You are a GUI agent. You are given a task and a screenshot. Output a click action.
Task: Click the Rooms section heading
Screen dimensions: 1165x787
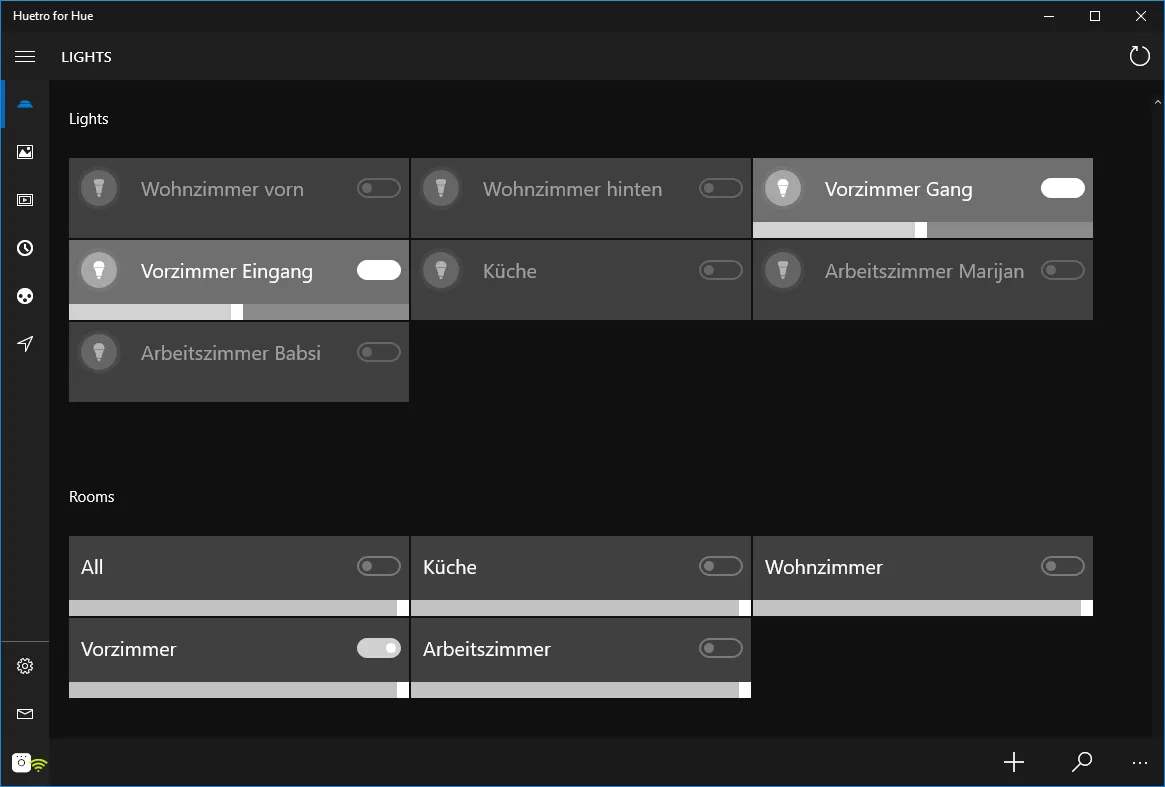tap(91, 496)
